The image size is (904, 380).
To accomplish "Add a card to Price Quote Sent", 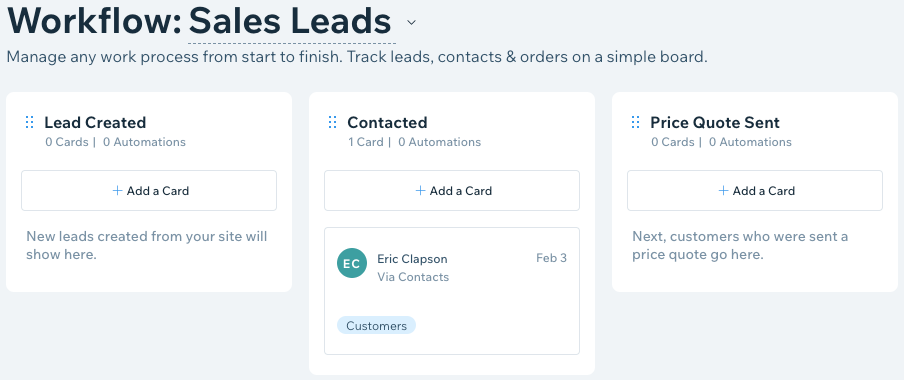I will click(755, 190).
